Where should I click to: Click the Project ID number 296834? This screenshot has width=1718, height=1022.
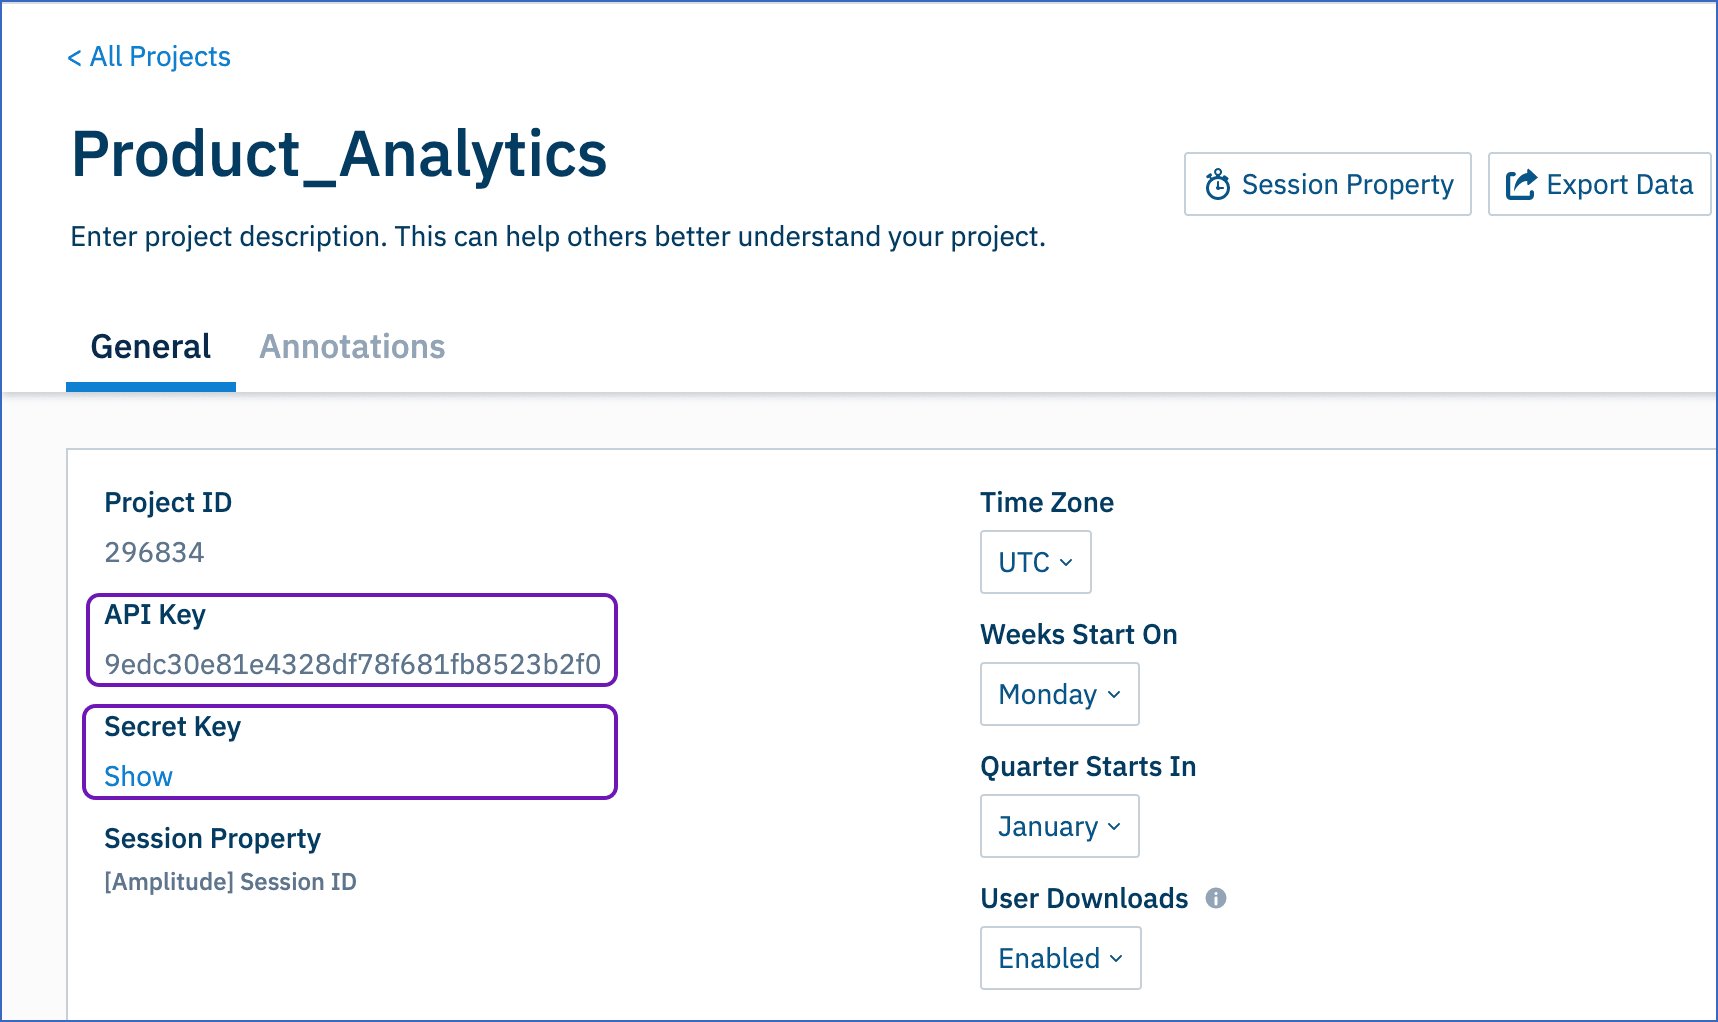154,552
